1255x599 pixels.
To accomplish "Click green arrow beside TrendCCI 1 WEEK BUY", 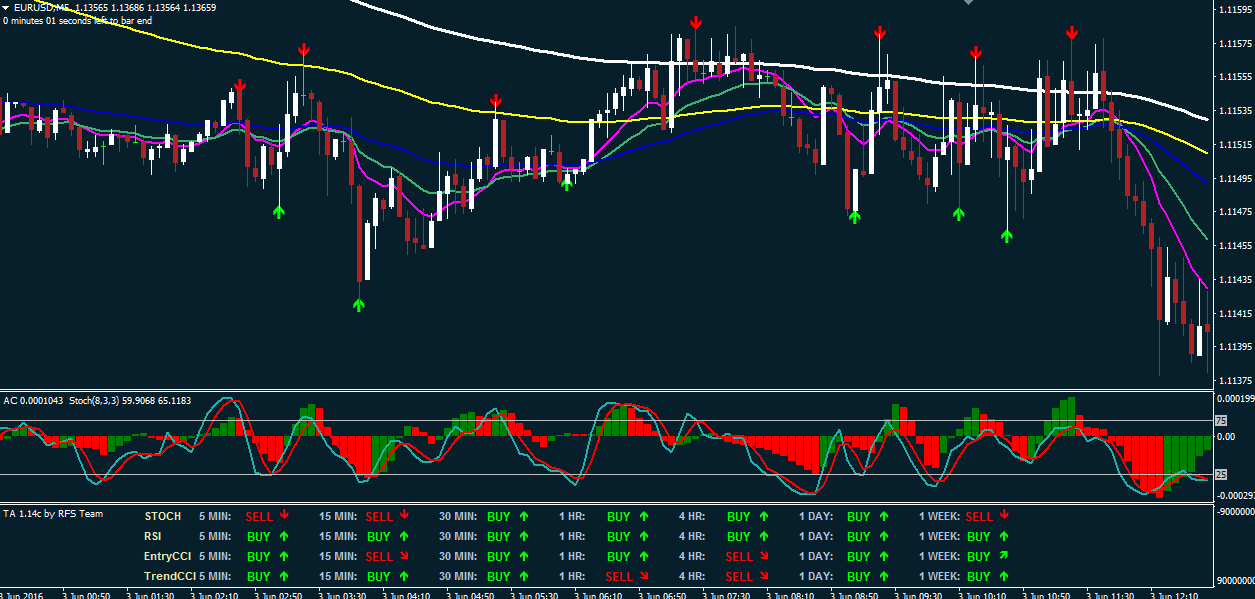I will point(1004,576).
